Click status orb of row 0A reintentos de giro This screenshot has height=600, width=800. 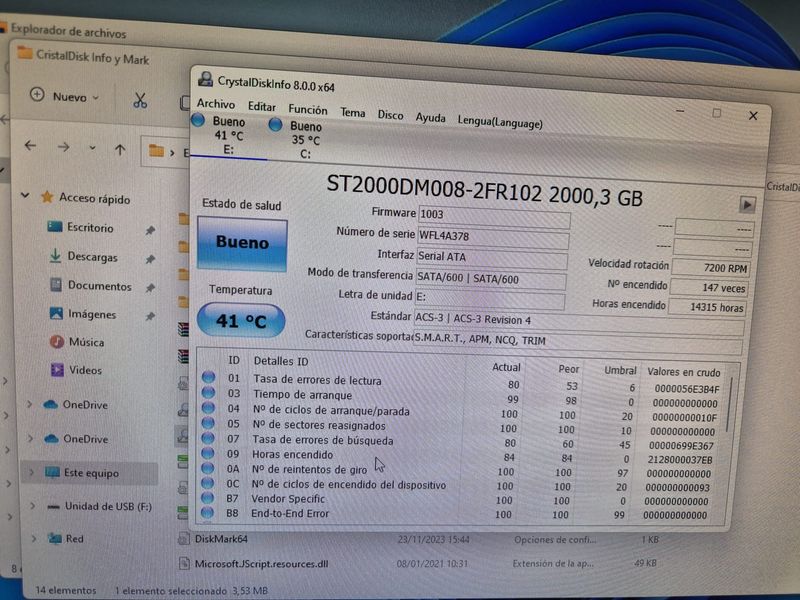coord(207,467)
